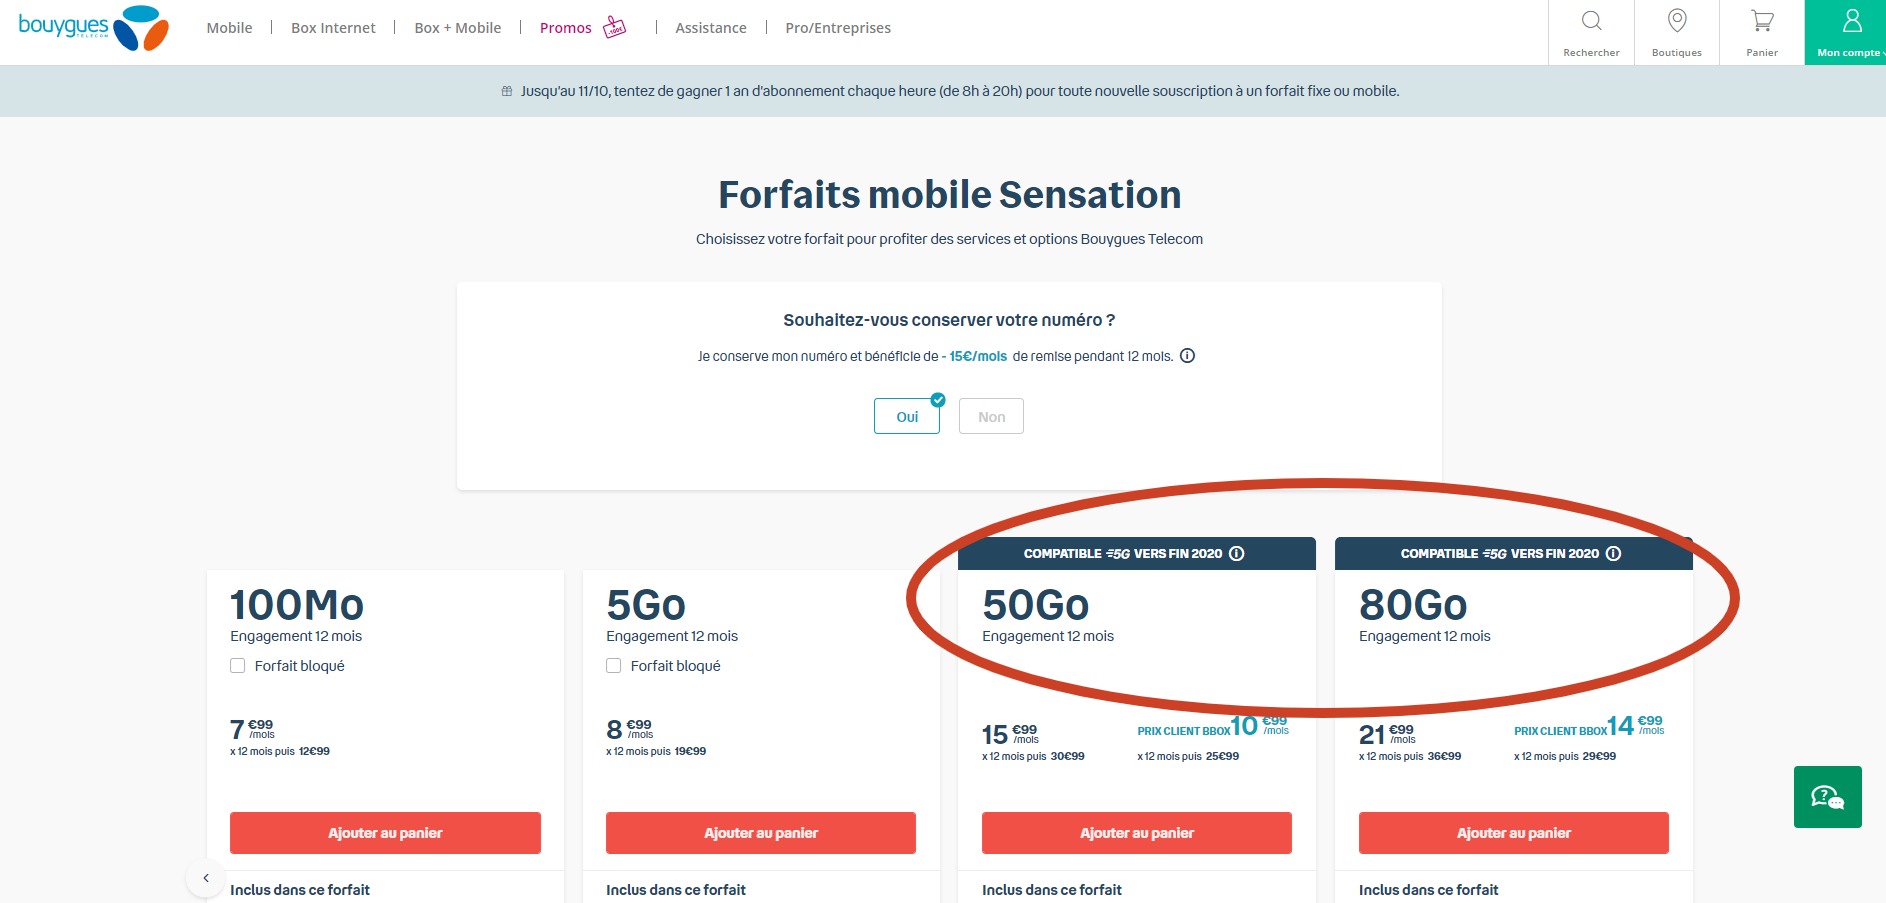Add the 100Mo plan to the cart
Screen dimensions: 1886x903
click(x=385, y=832)
